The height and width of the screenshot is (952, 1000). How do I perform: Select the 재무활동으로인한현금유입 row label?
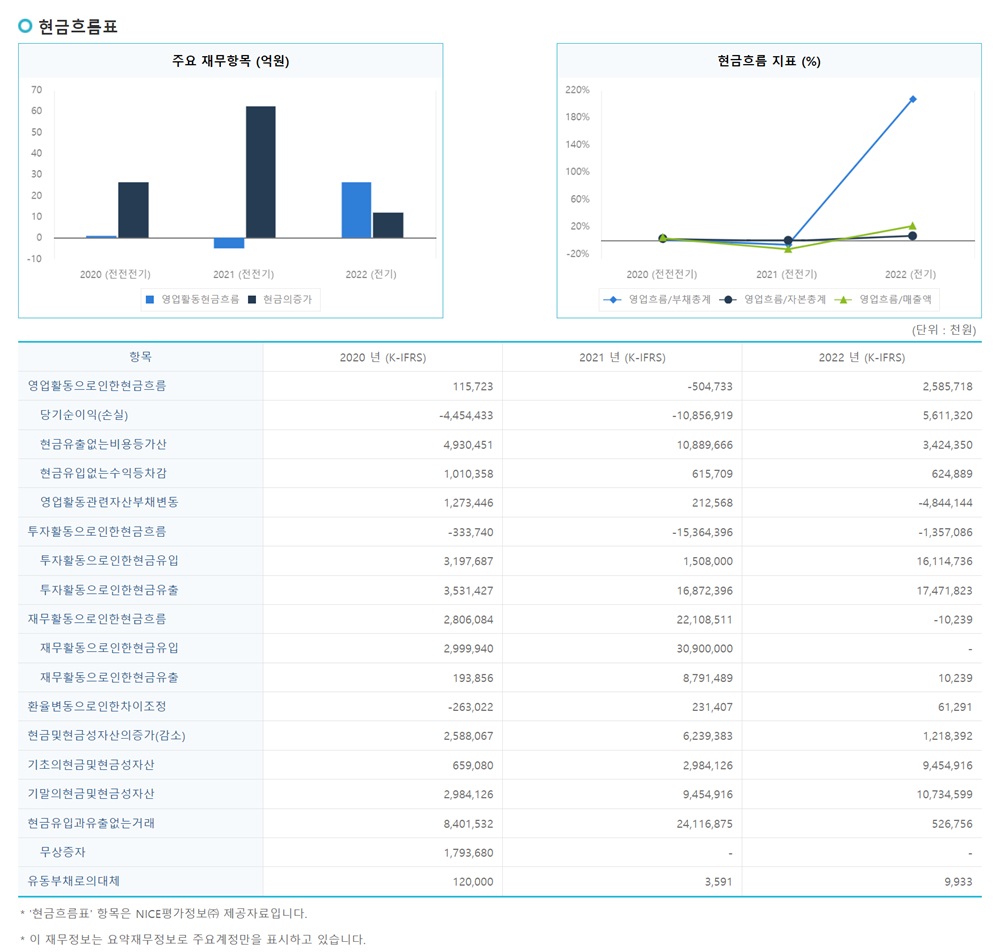coord(109,648)
